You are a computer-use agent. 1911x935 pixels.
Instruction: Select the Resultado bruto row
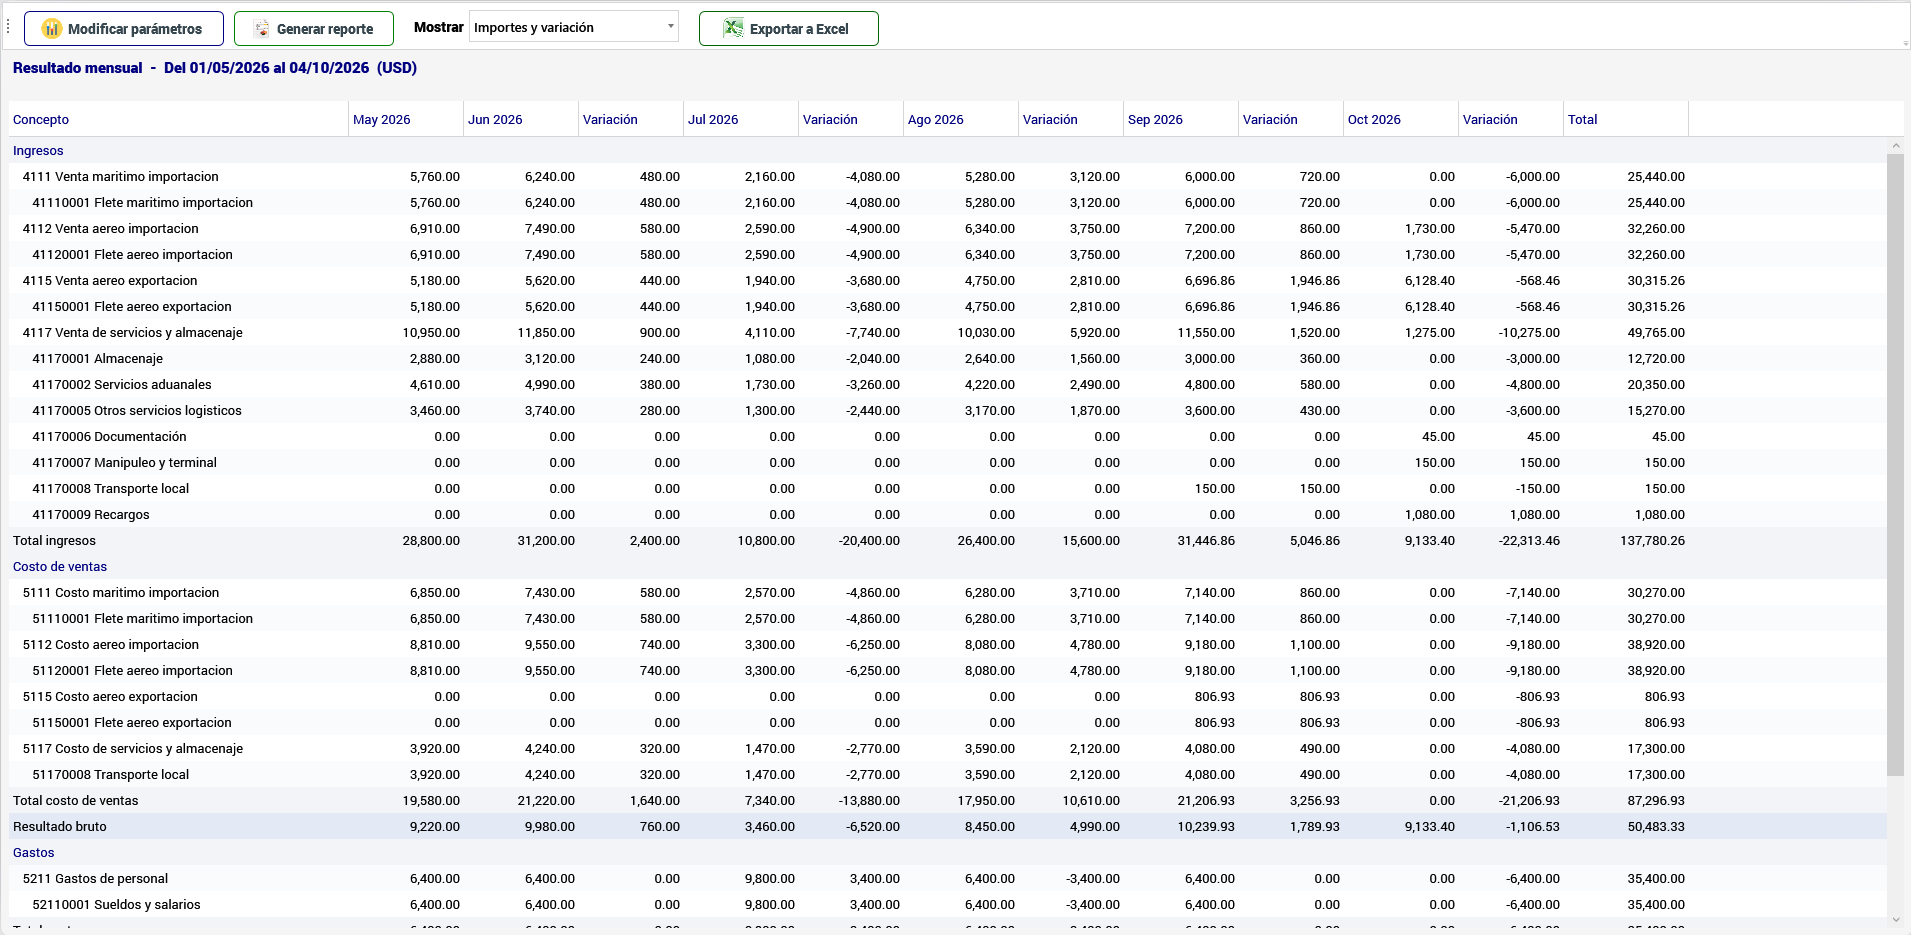[947, 827]
